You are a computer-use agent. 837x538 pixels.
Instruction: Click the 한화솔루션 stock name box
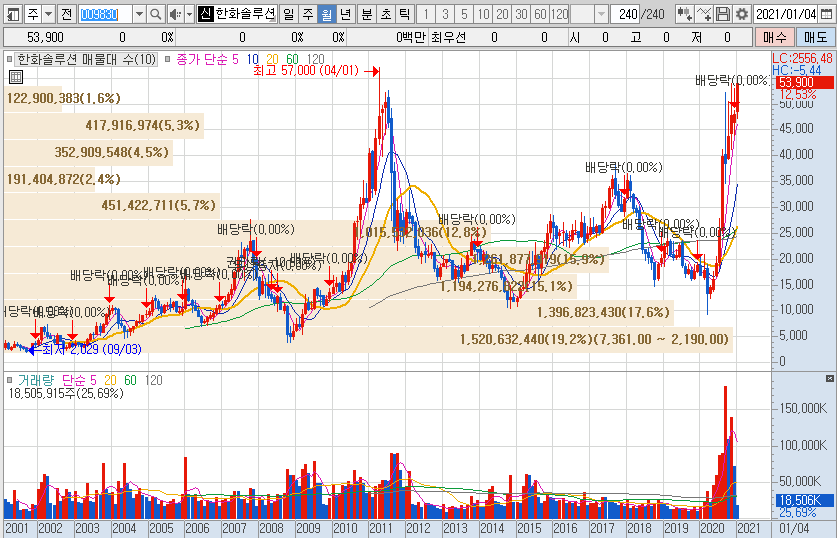click(245, 14)
